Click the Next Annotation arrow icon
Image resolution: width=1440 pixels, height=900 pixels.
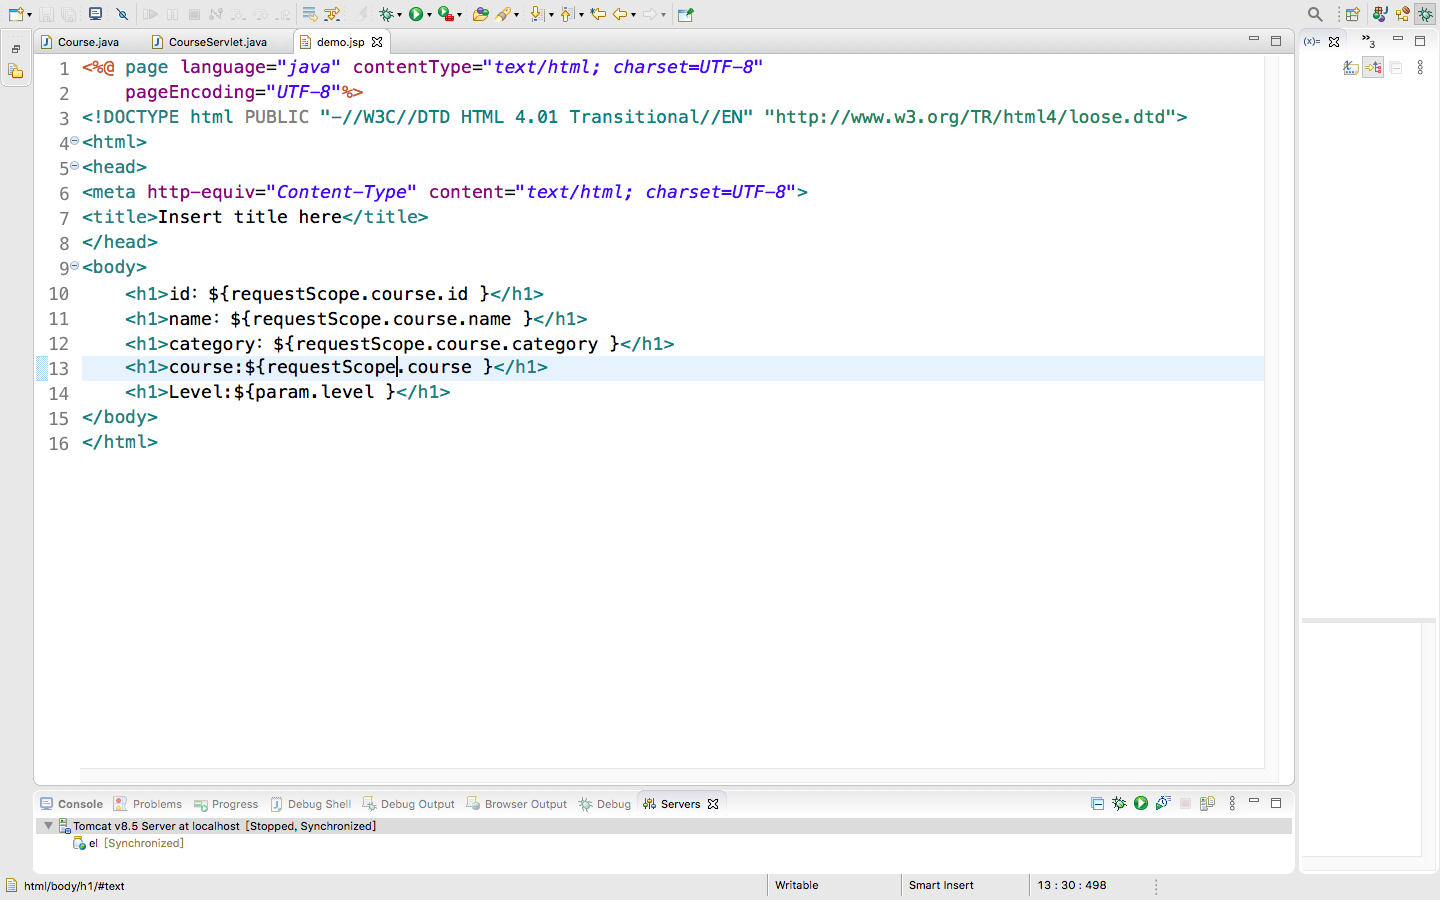coord(537,14)
